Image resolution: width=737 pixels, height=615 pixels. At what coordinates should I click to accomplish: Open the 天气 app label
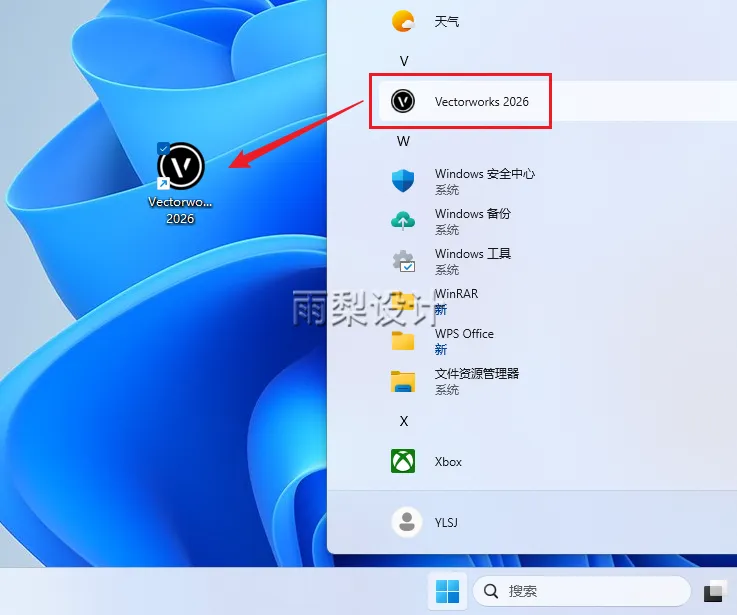pyautogui.click(x=447, y=22)
